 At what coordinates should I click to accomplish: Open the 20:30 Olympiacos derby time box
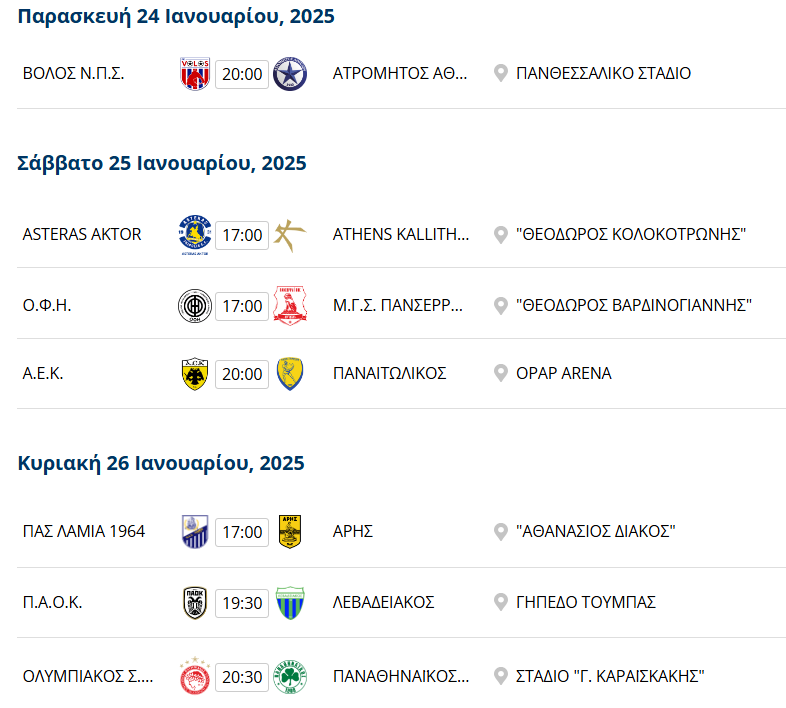click(x=242, y=677)
